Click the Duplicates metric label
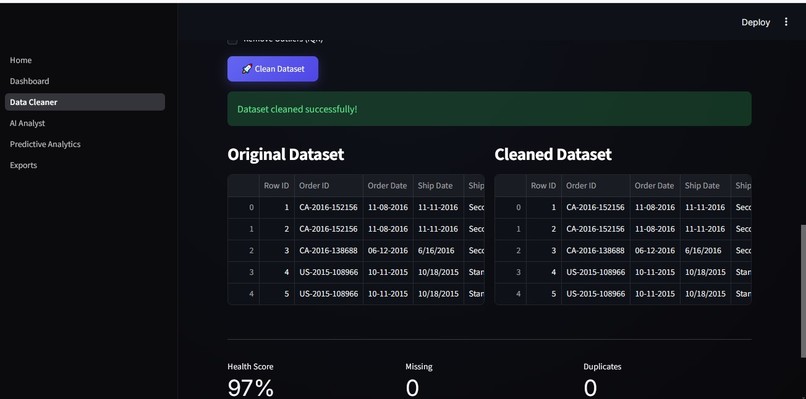 [x=602, y=367]
